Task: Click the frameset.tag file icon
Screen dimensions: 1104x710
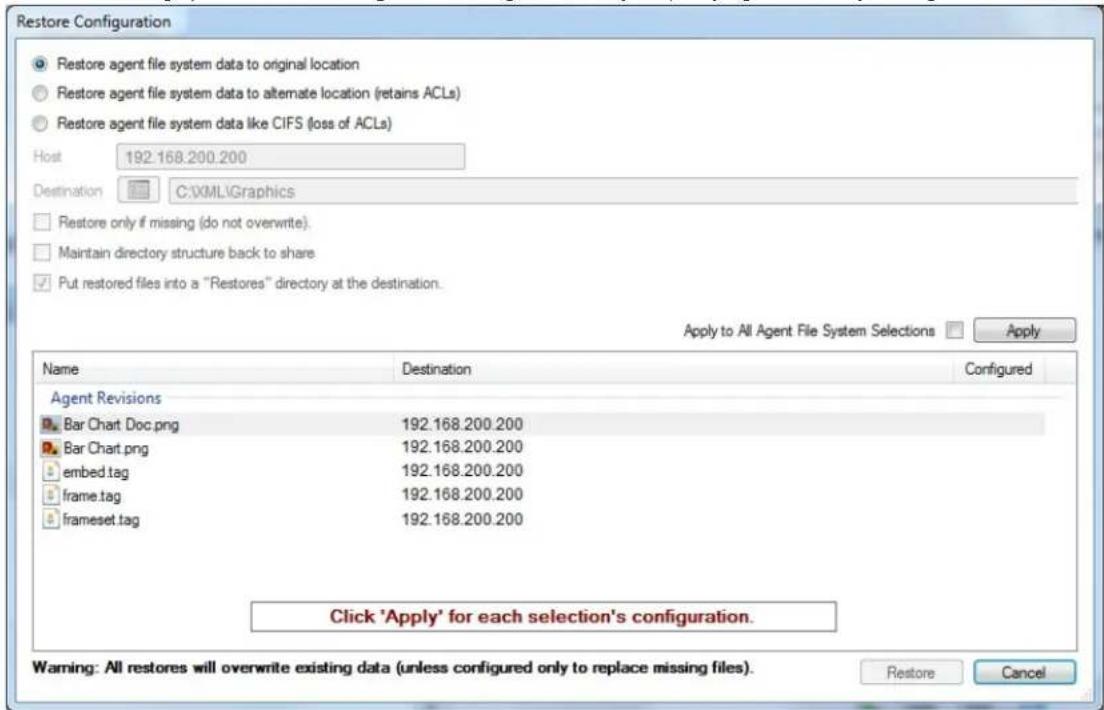Action: (50, 519)
